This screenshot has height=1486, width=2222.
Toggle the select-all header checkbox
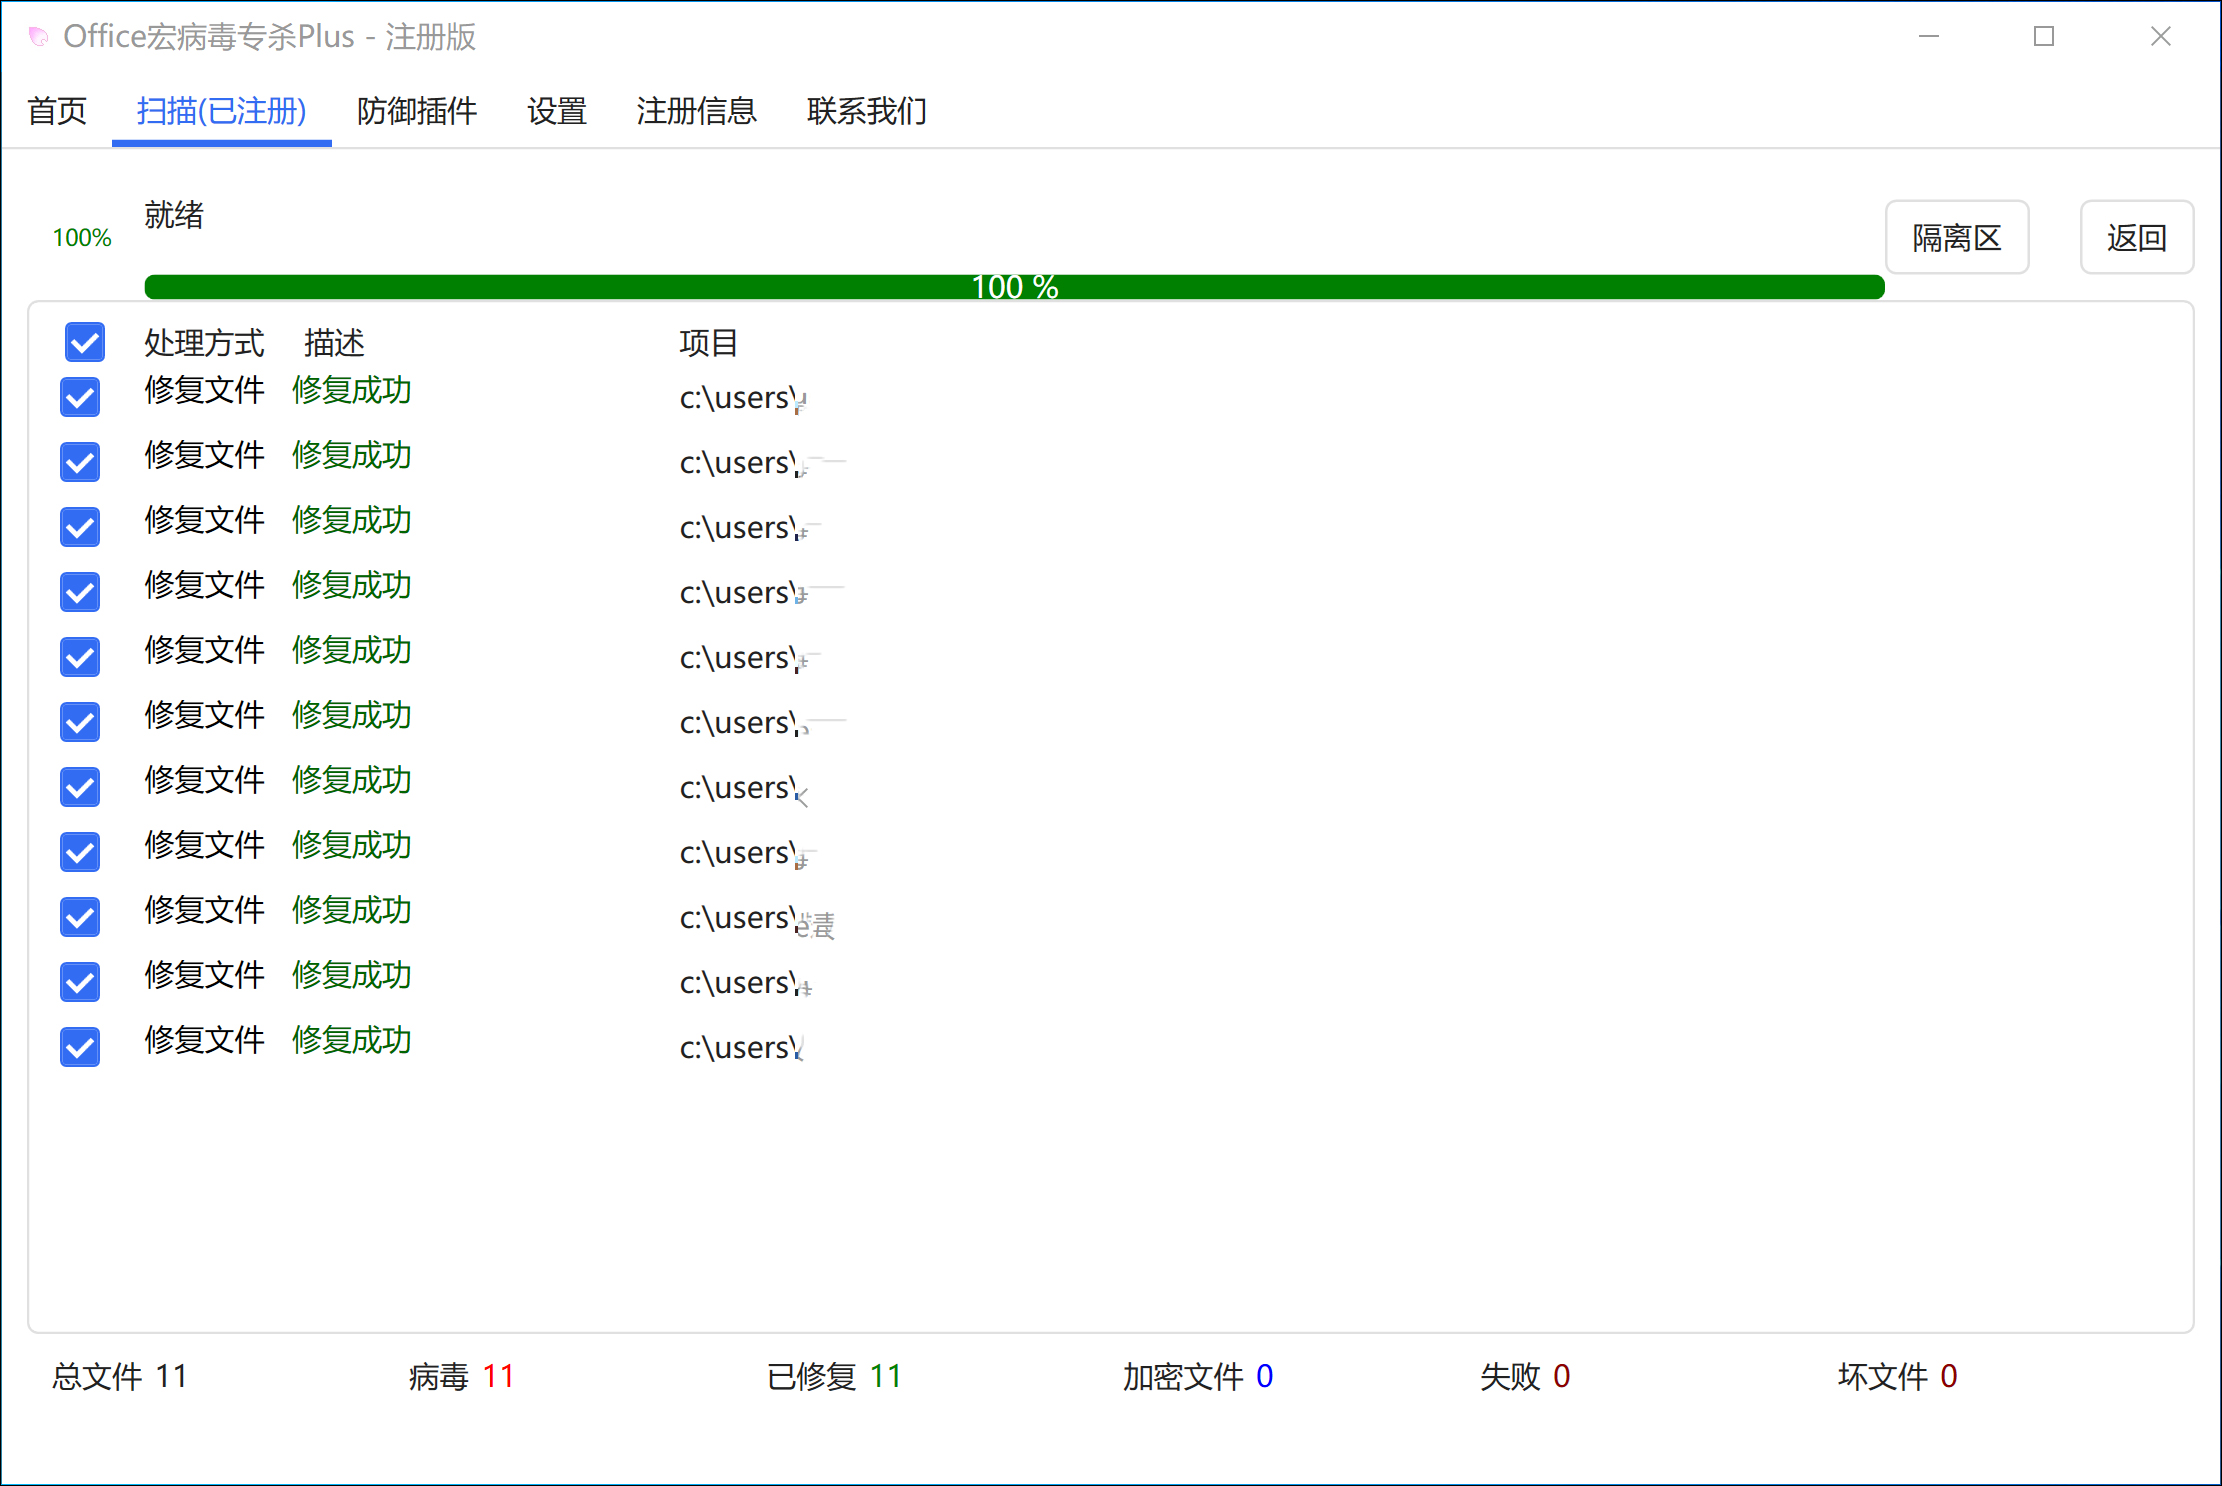point(85,342)
